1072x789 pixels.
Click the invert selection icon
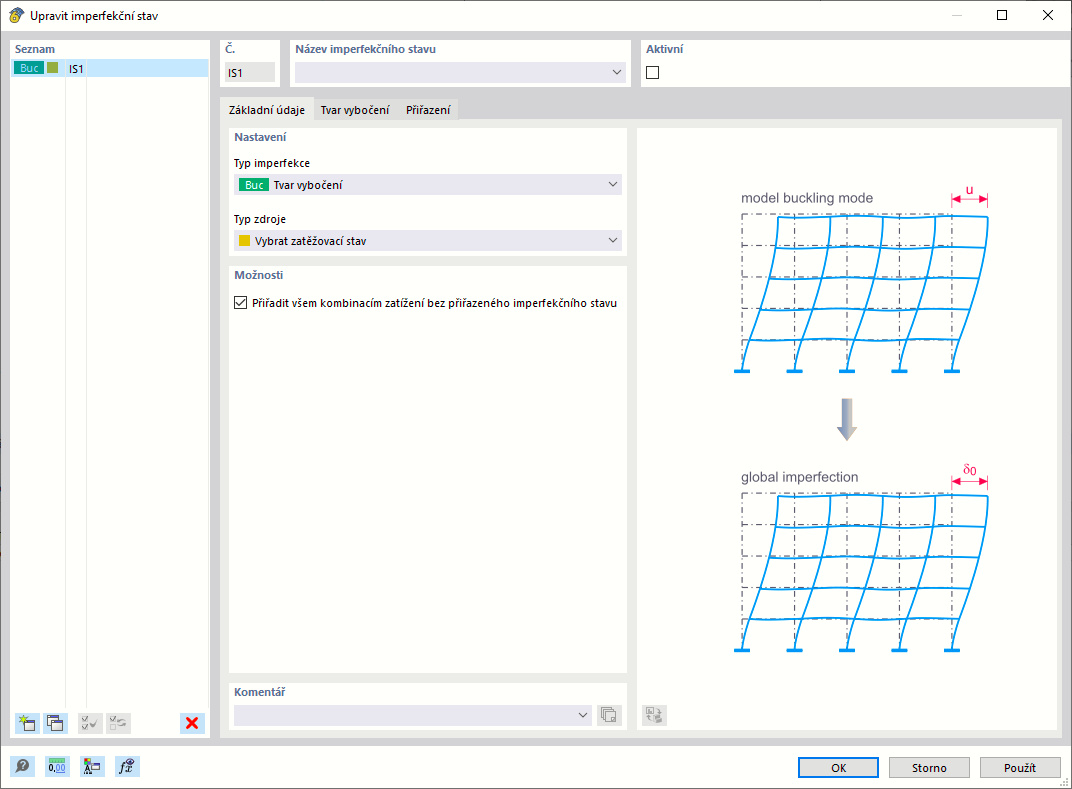click(x=118, y=723)
